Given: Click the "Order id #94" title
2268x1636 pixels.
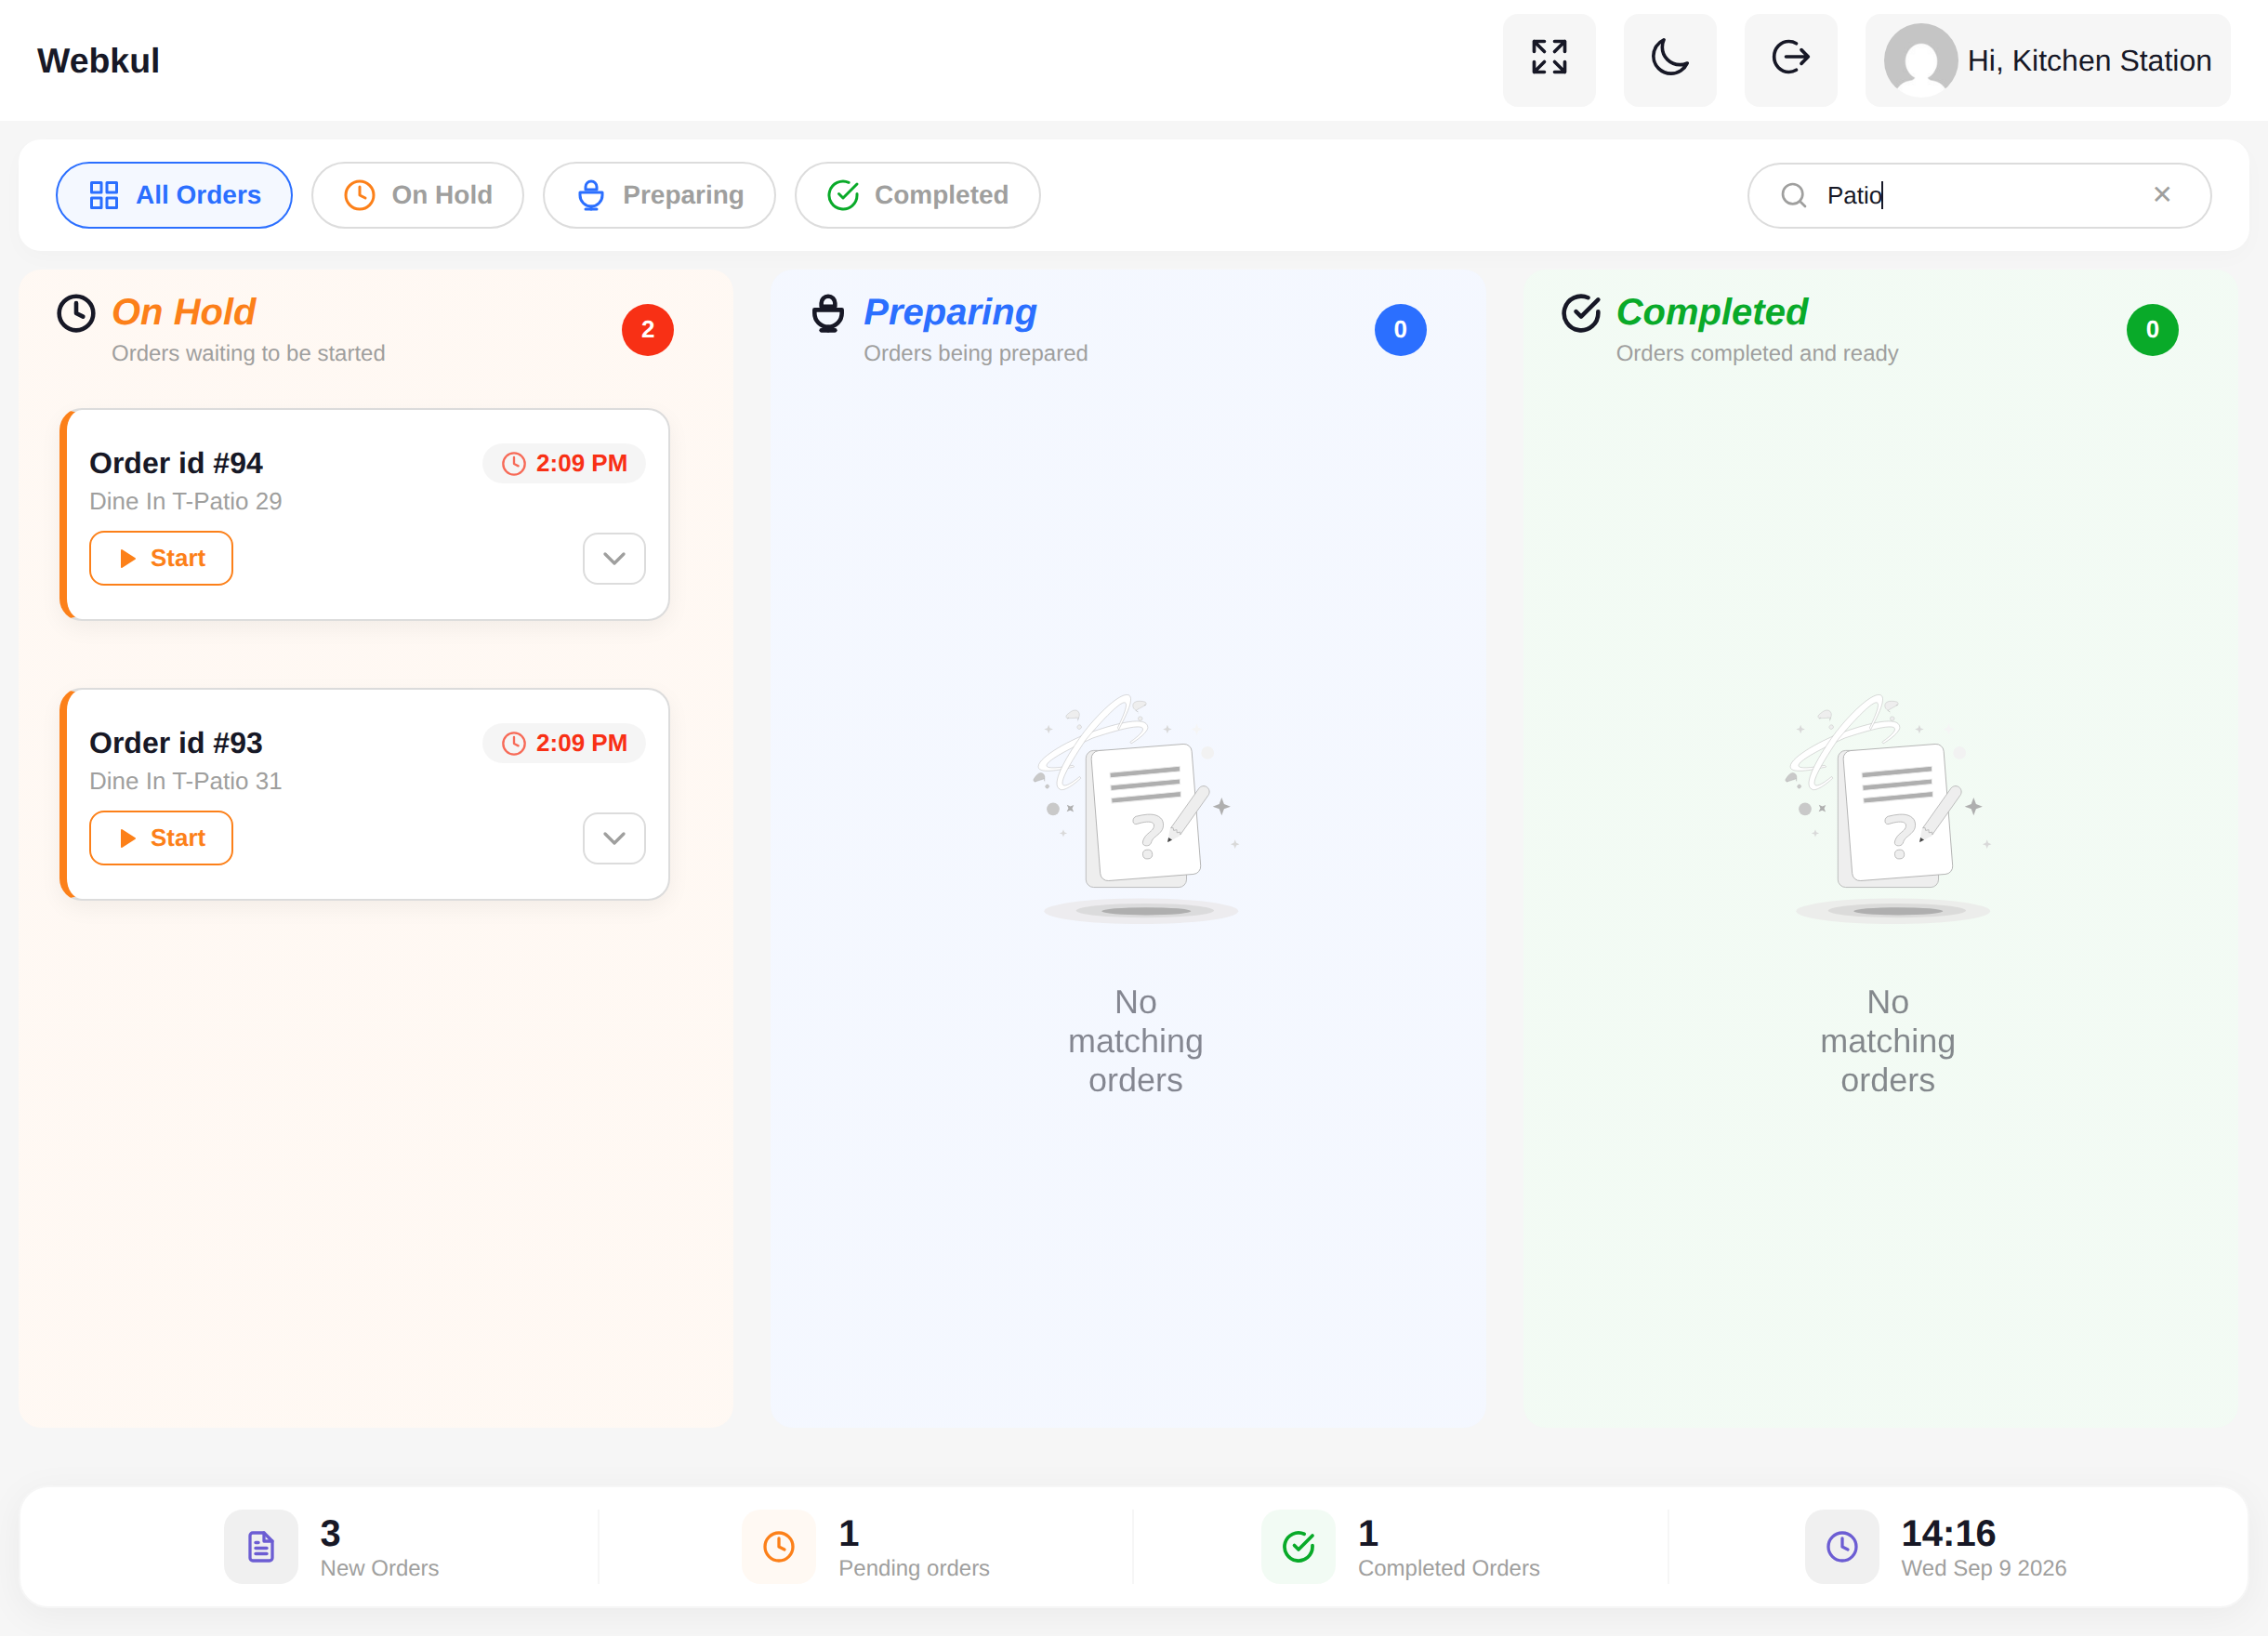Looking at the screenshot, I should pos(176,463).
